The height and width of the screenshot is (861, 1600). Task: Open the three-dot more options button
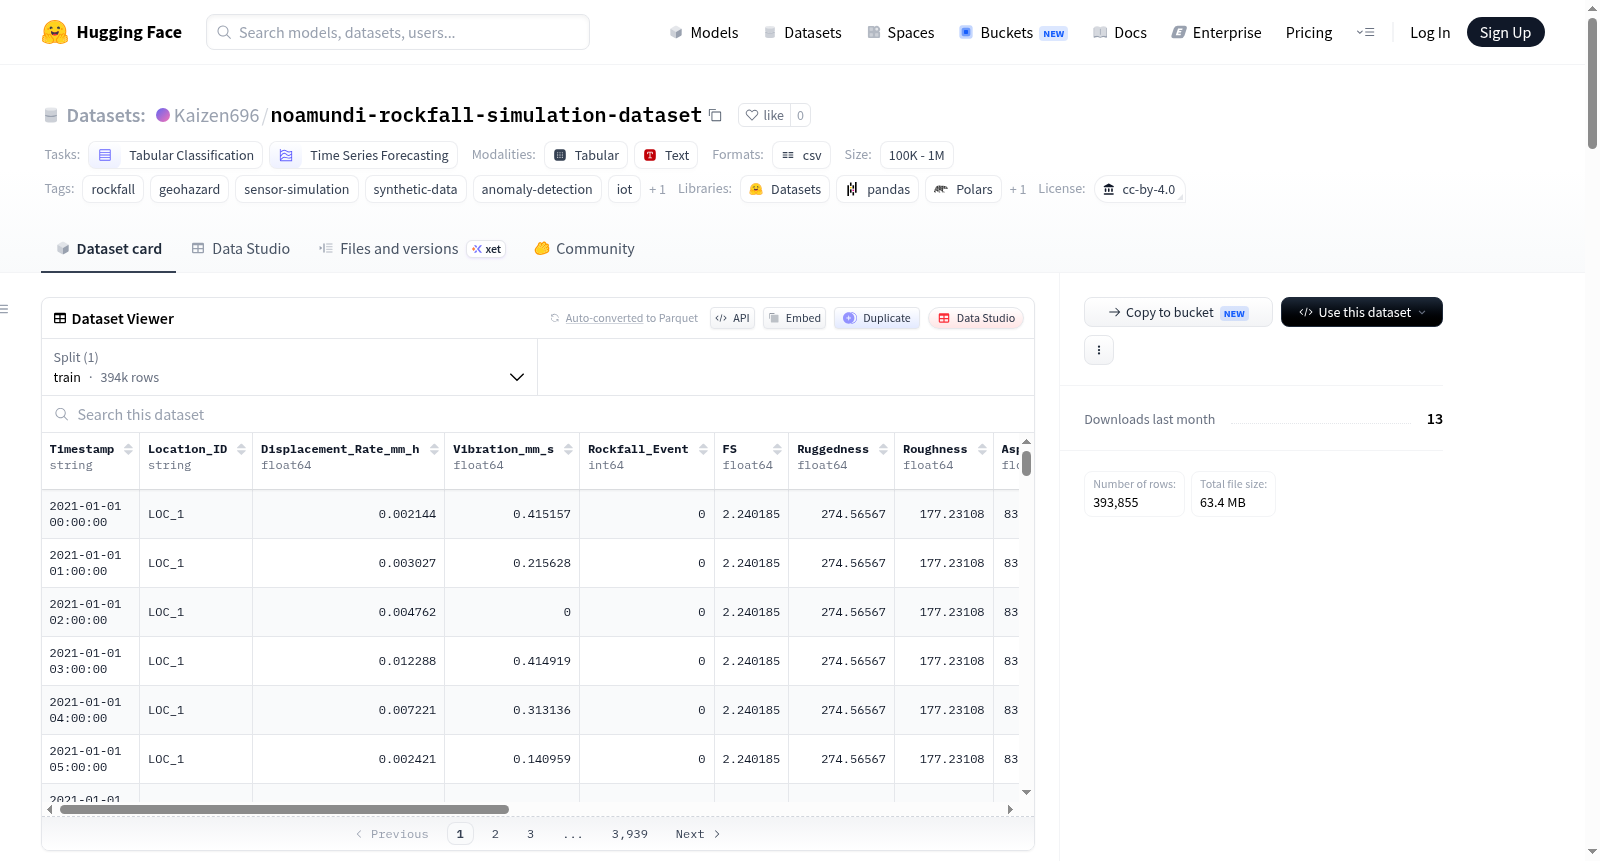[x=1099, y=350]
